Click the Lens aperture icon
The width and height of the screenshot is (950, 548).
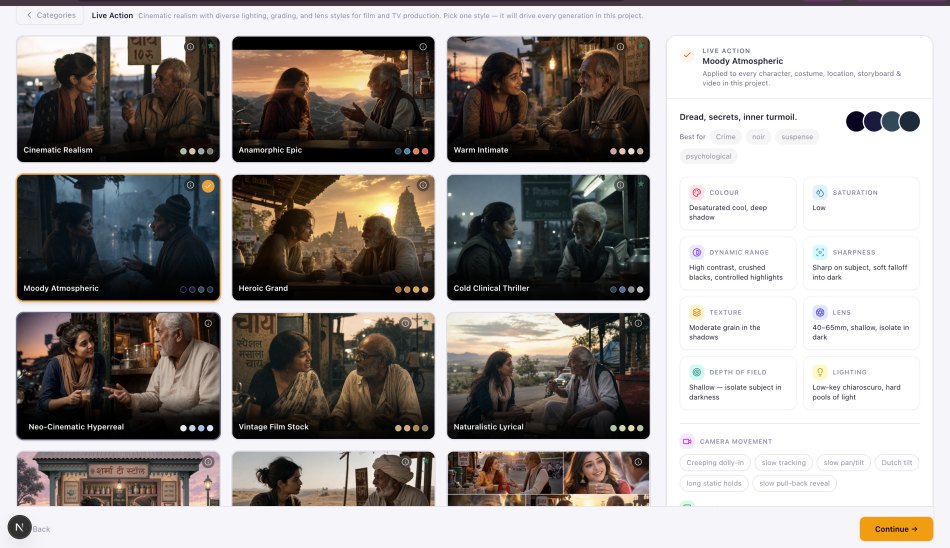820,312
